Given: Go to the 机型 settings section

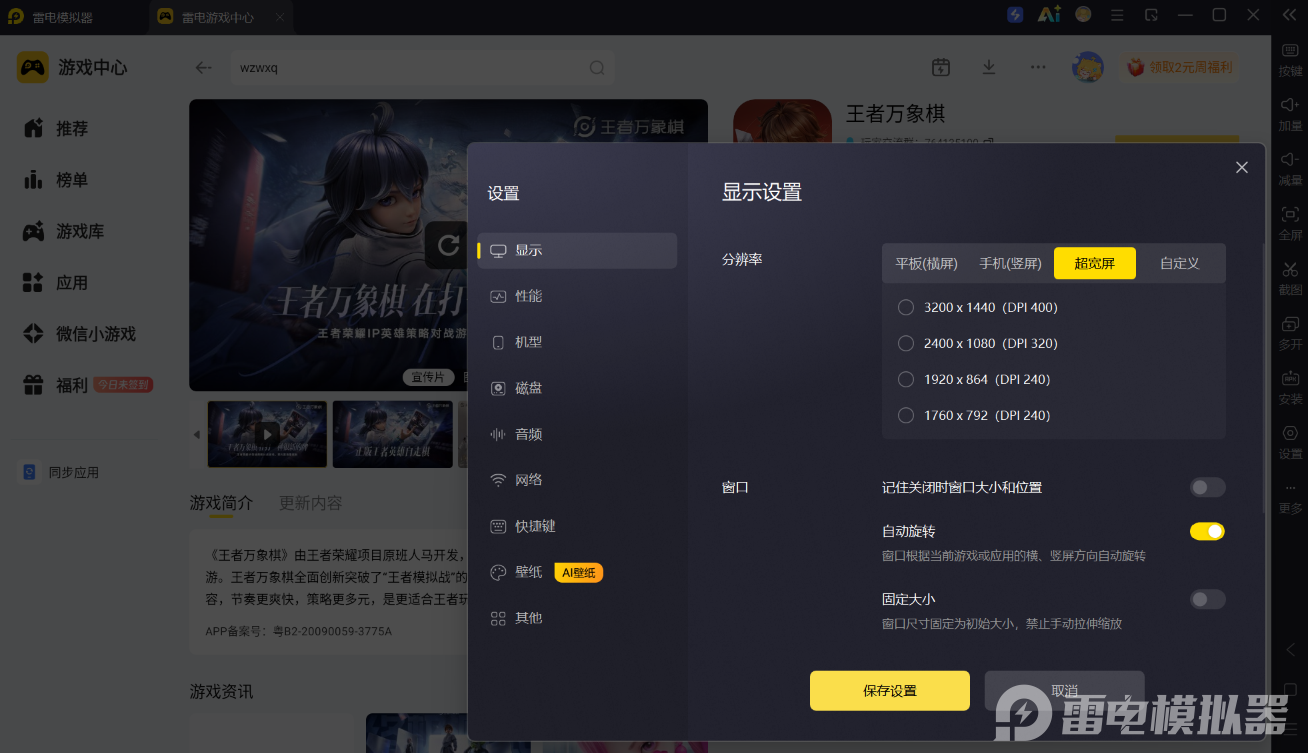Looking at the screenshot, I should click(578, 342).
